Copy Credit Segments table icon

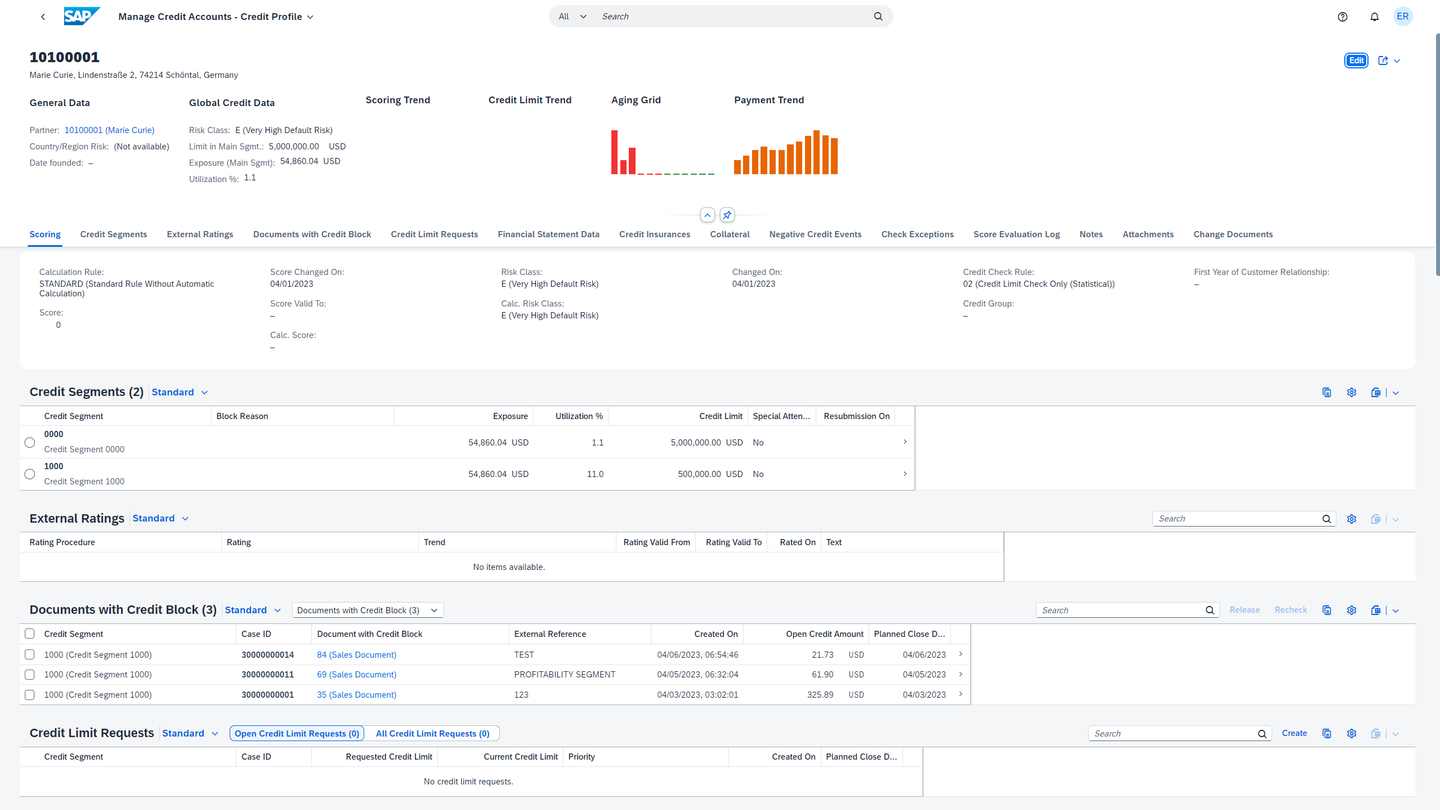click(1327, 393)
